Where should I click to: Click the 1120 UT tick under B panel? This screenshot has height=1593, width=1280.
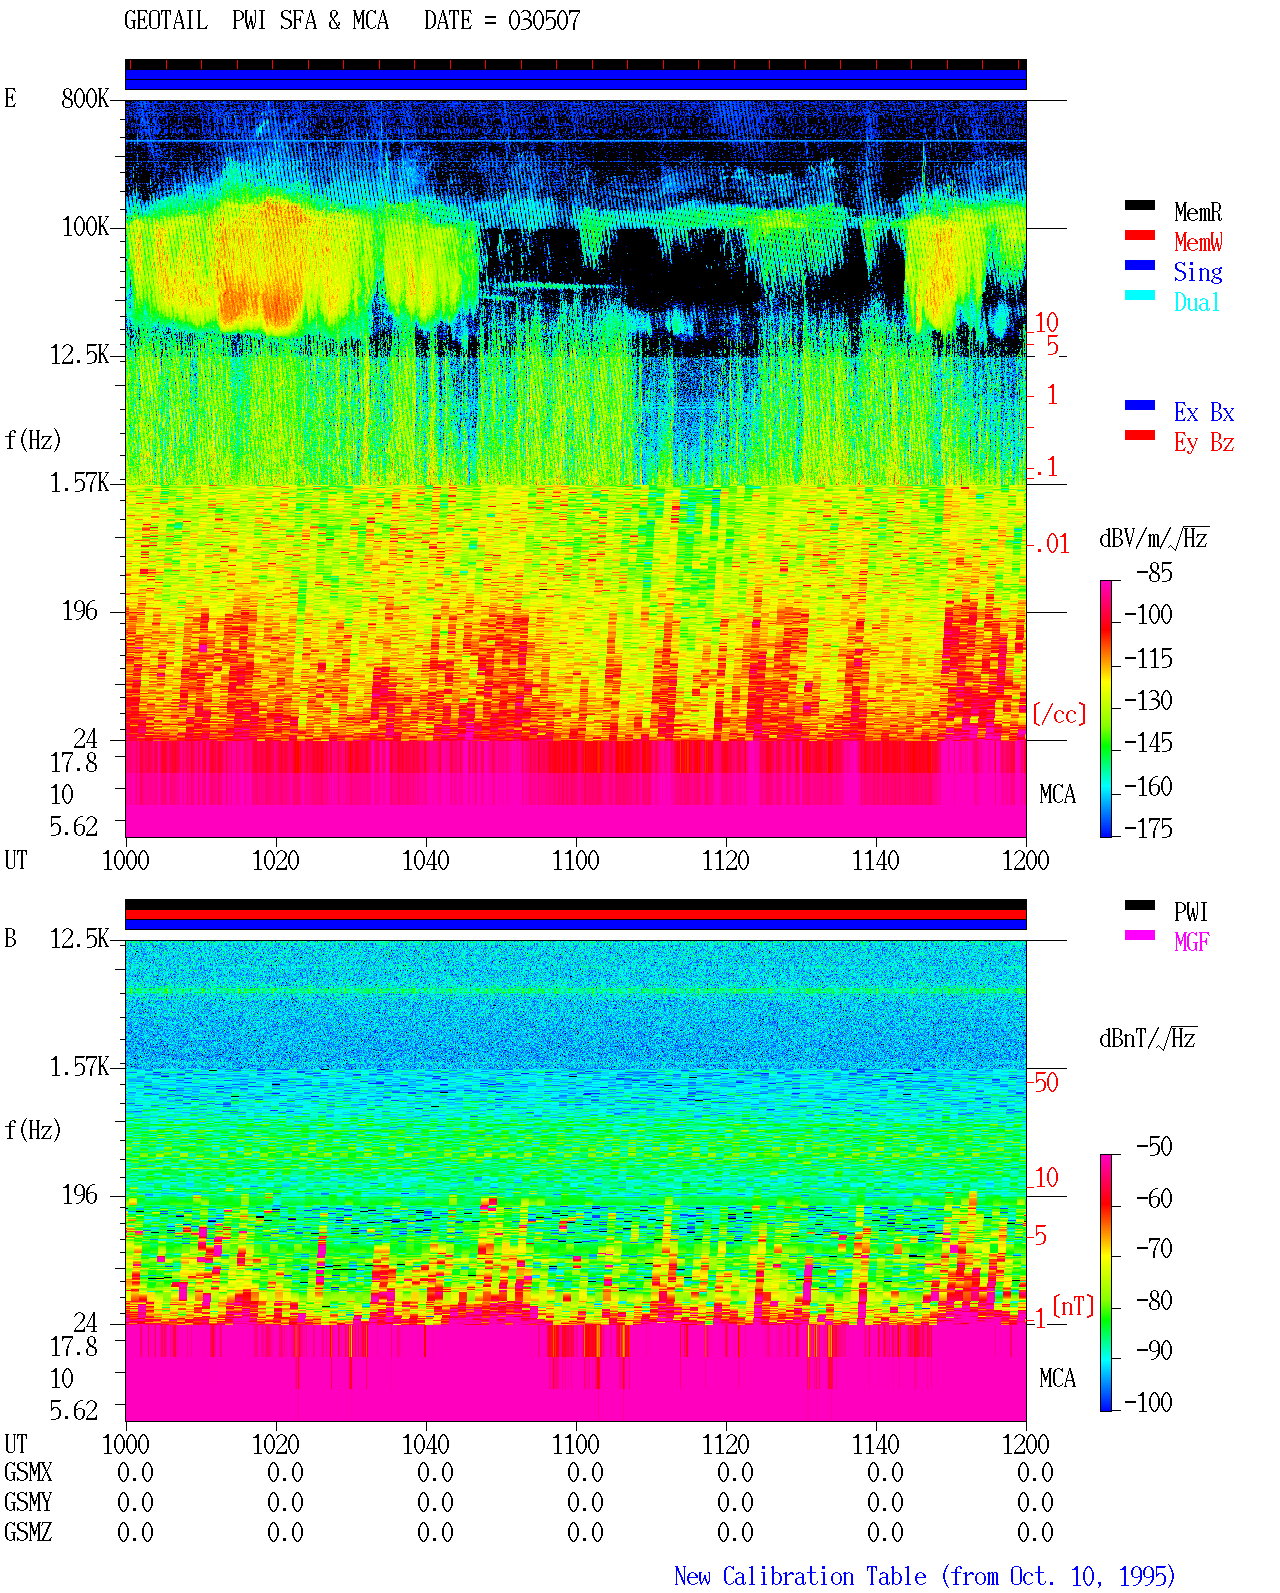tap(725, 1444)
